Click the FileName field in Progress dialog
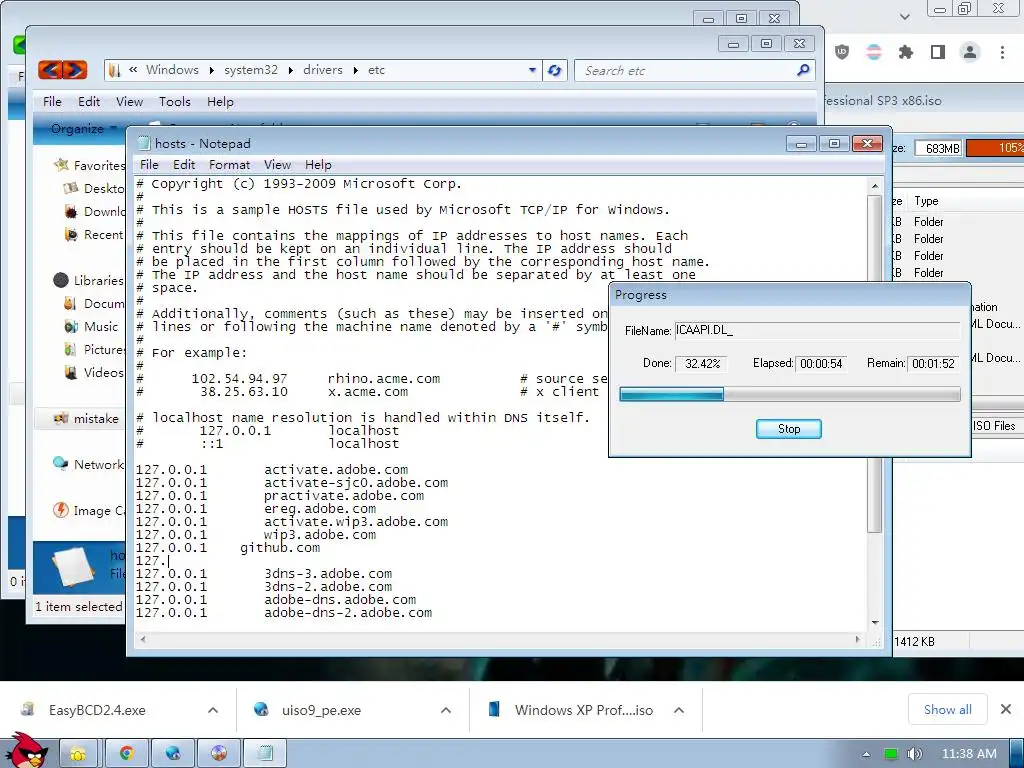Screen dimensions: 1024x768 coord(817,330)
